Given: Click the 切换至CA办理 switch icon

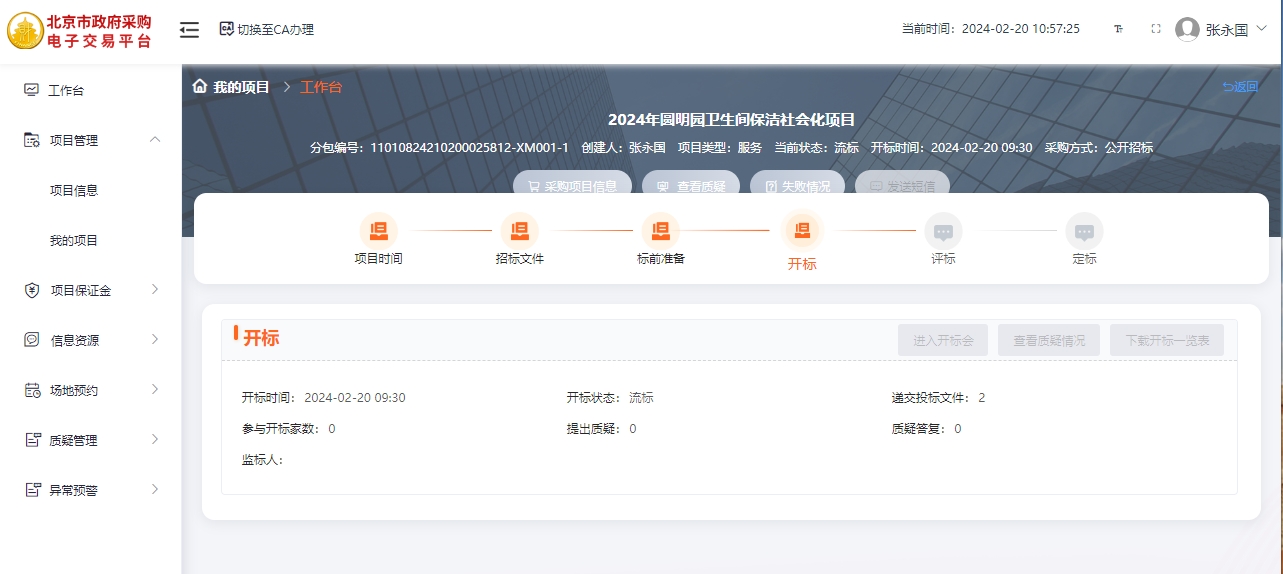Looking at the screenshot, I should point(226,29).
